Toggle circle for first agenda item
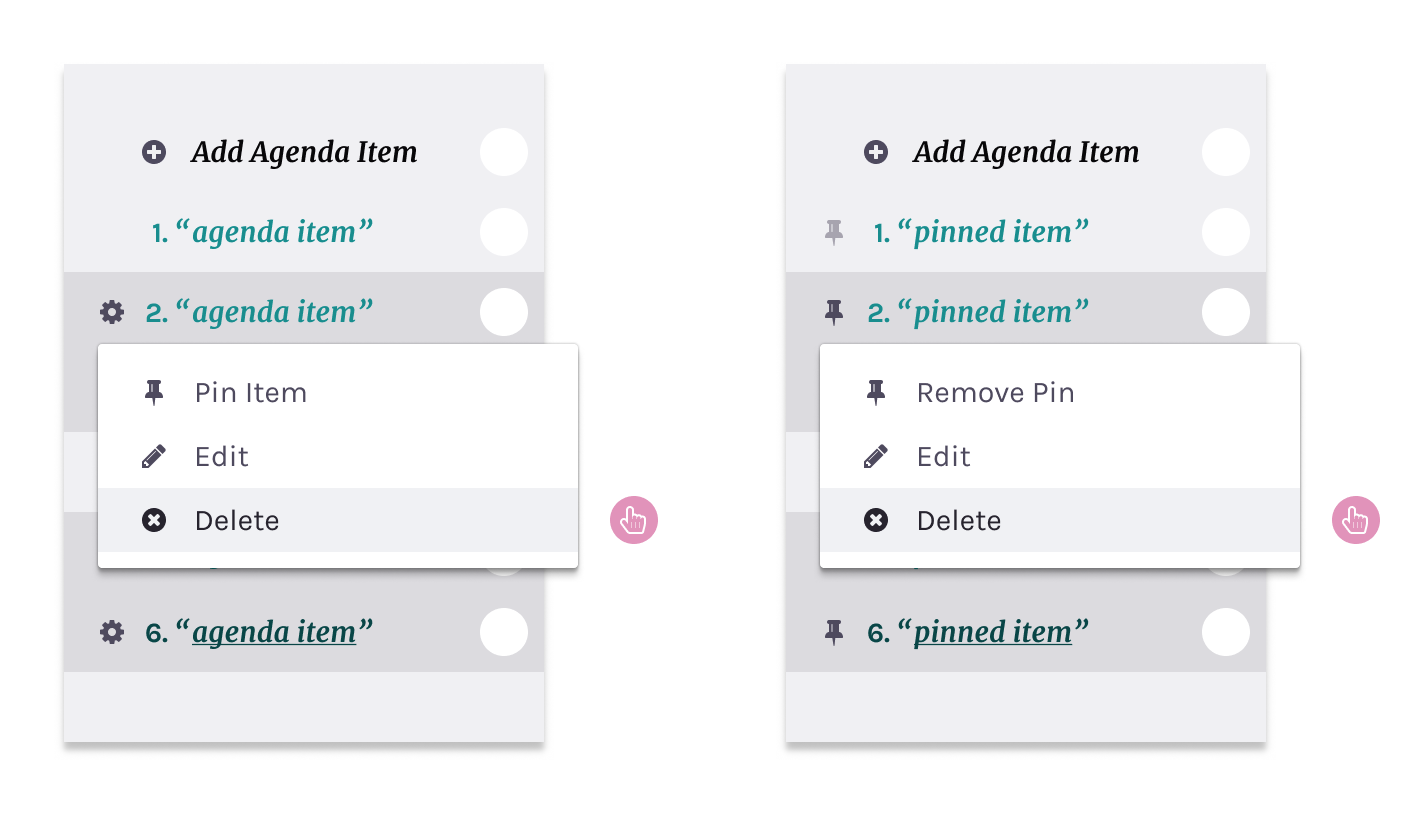This screenshot has height=824, width=1428. coord(504,232)
